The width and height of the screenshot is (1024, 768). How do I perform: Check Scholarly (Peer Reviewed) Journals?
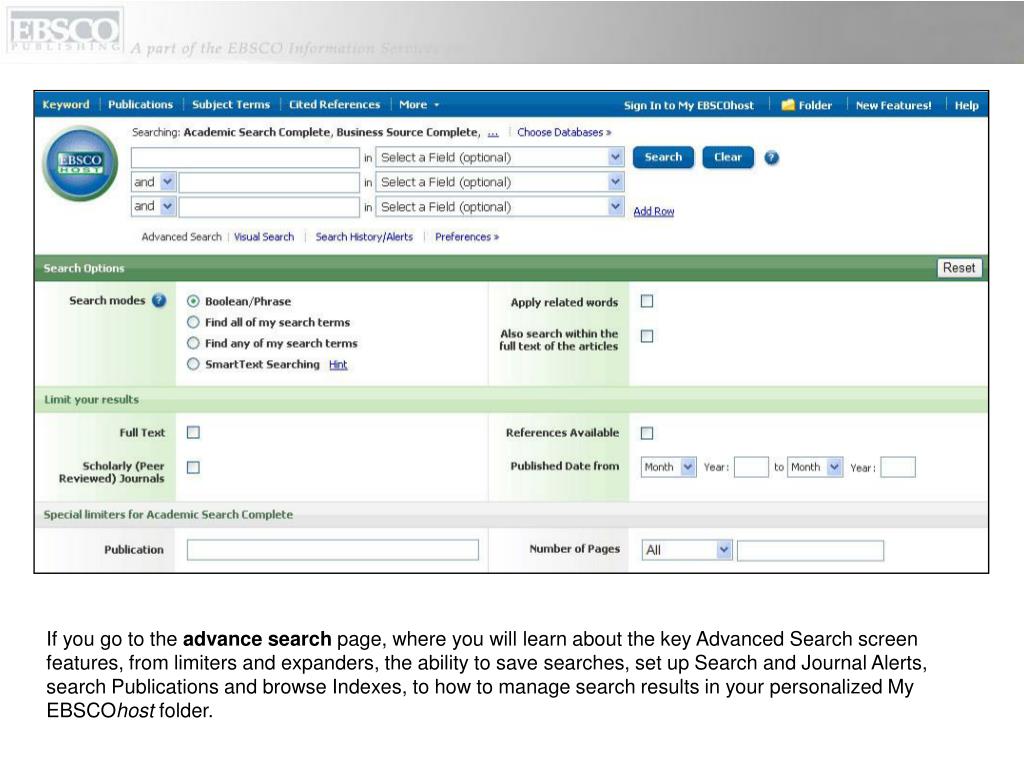(193, 468)
